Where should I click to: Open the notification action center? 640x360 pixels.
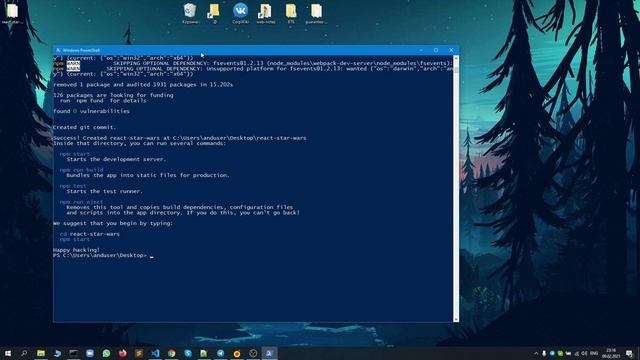[x=629, y=353]
